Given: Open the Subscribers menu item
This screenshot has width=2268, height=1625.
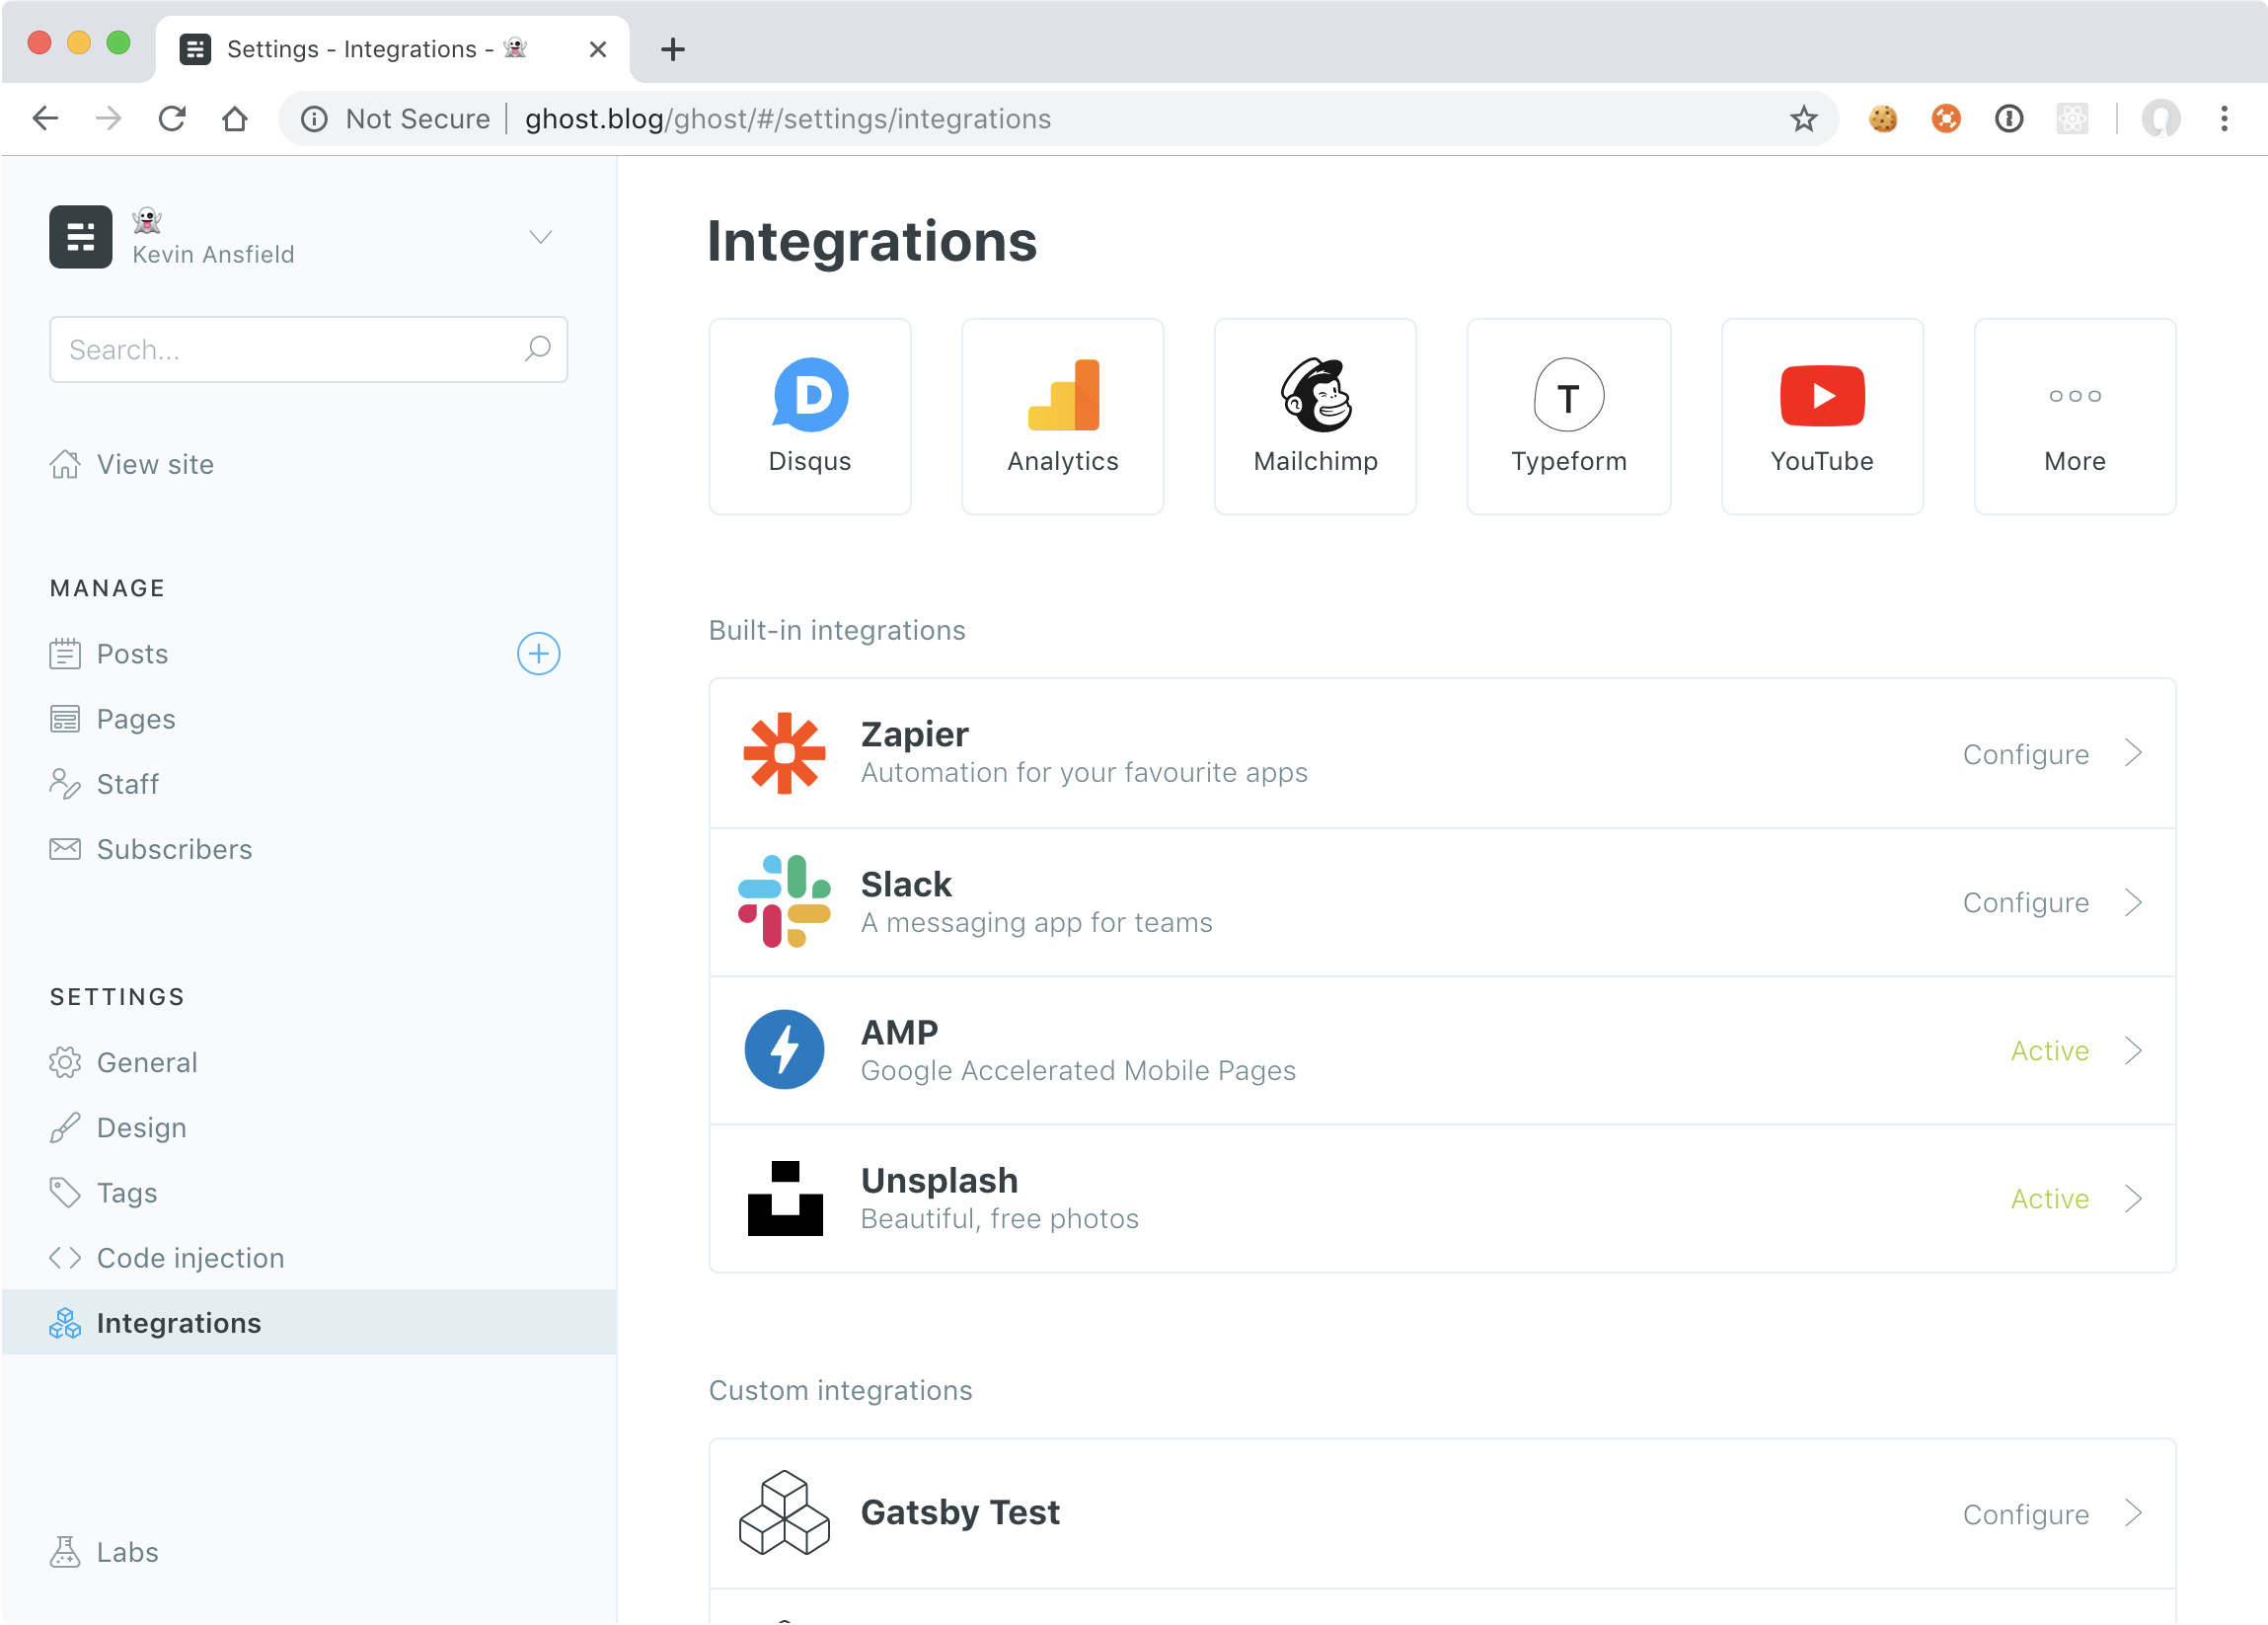Looking at the screenshot, I should pos(174,849).
